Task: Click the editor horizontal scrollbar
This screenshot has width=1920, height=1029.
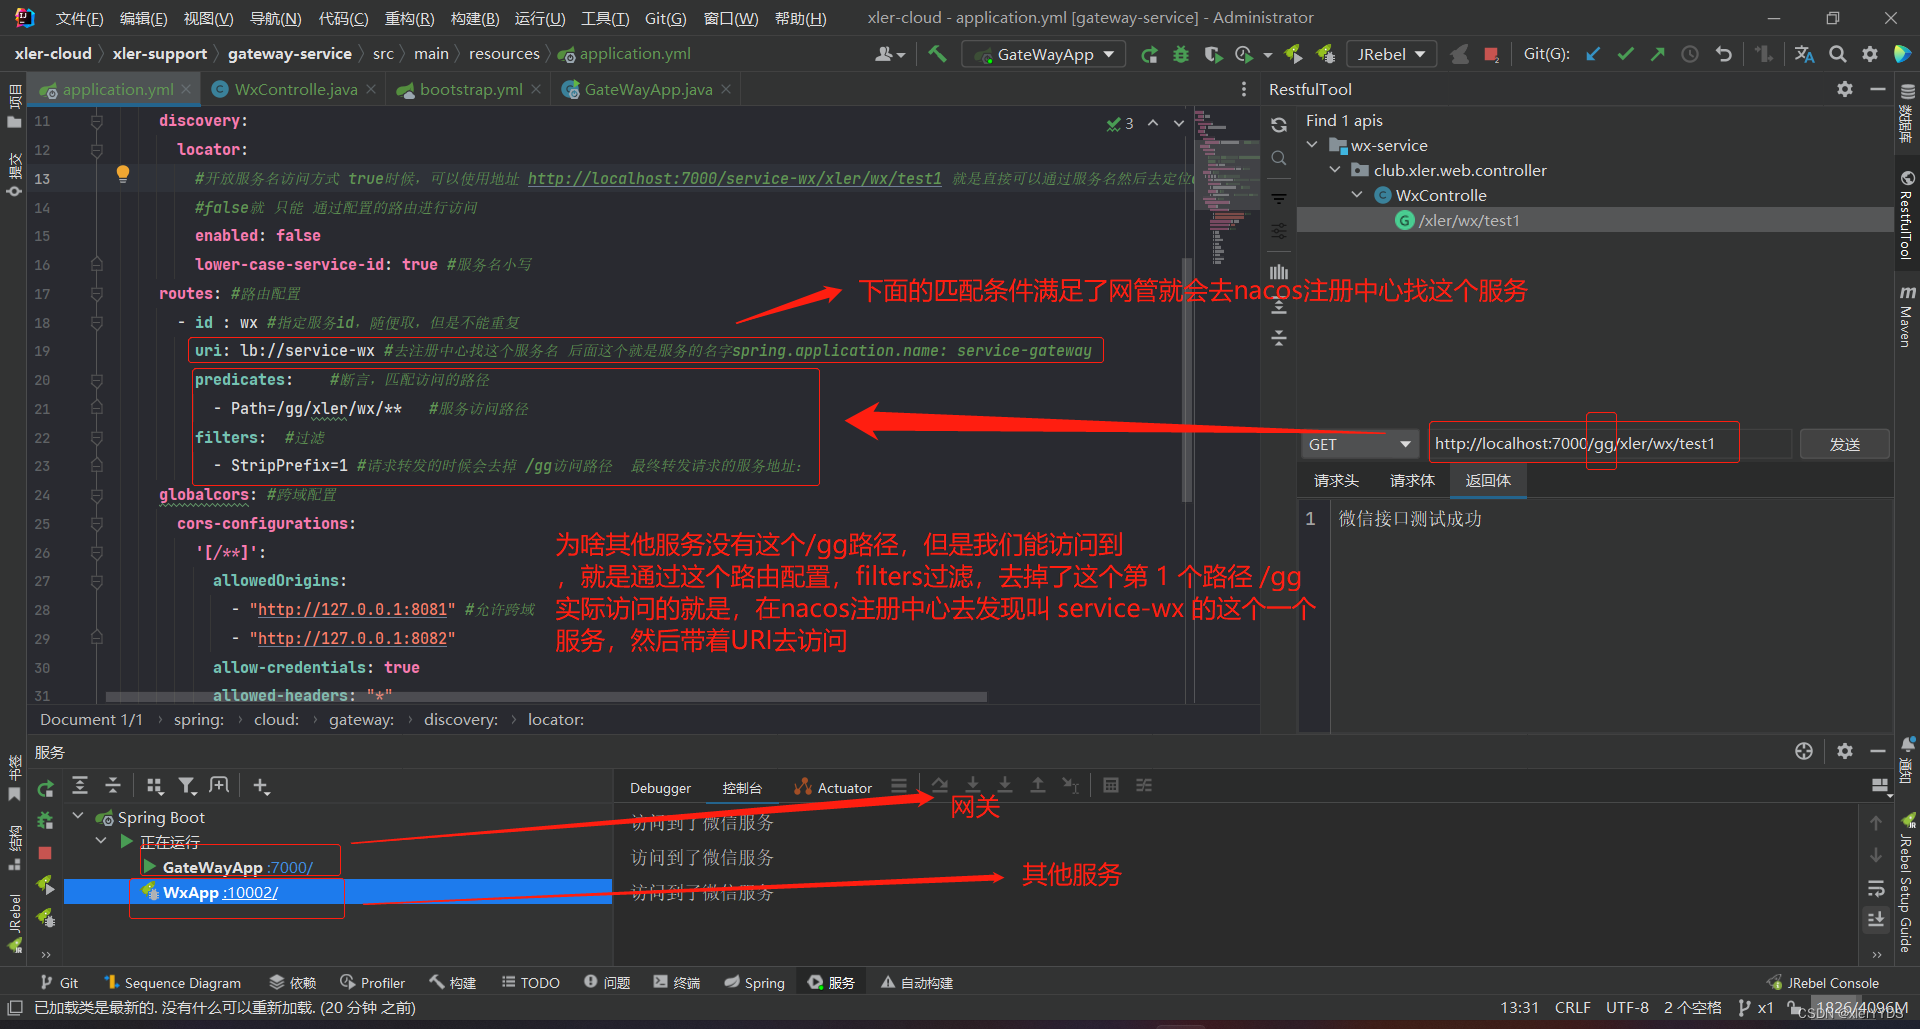Action: click(545, 697)
